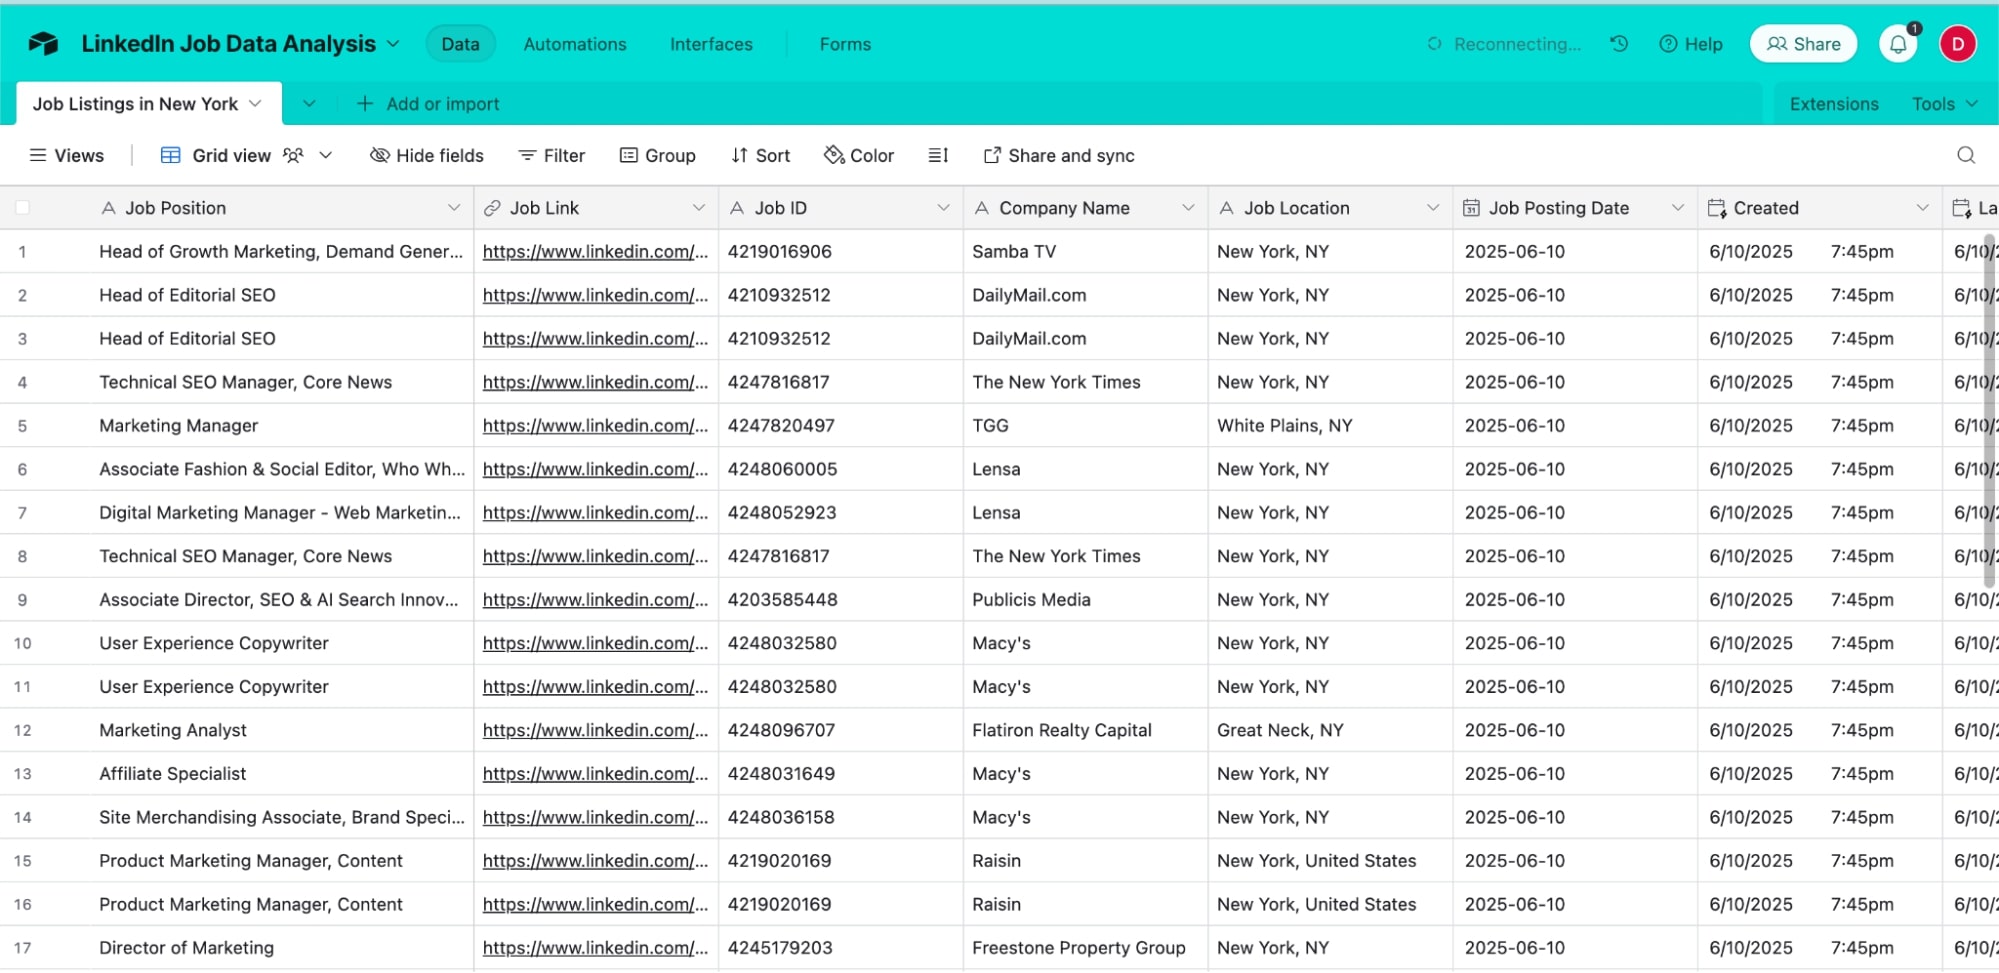Select 'Great Neck, NY' location cell
The width and height of the screenshot is (1999, 973).
click(x=1330, y=730)
